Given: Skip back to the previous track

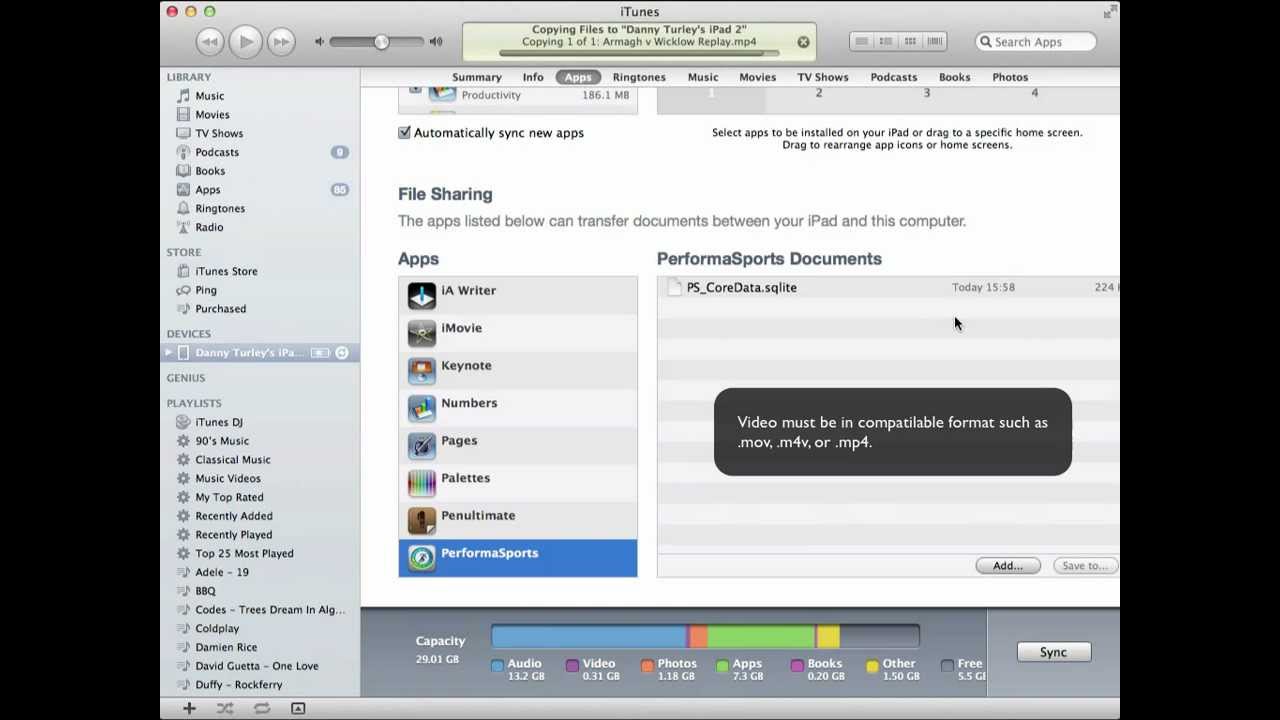Looking at the screenshot, I should pyautogui.click(x=209, y=41).
